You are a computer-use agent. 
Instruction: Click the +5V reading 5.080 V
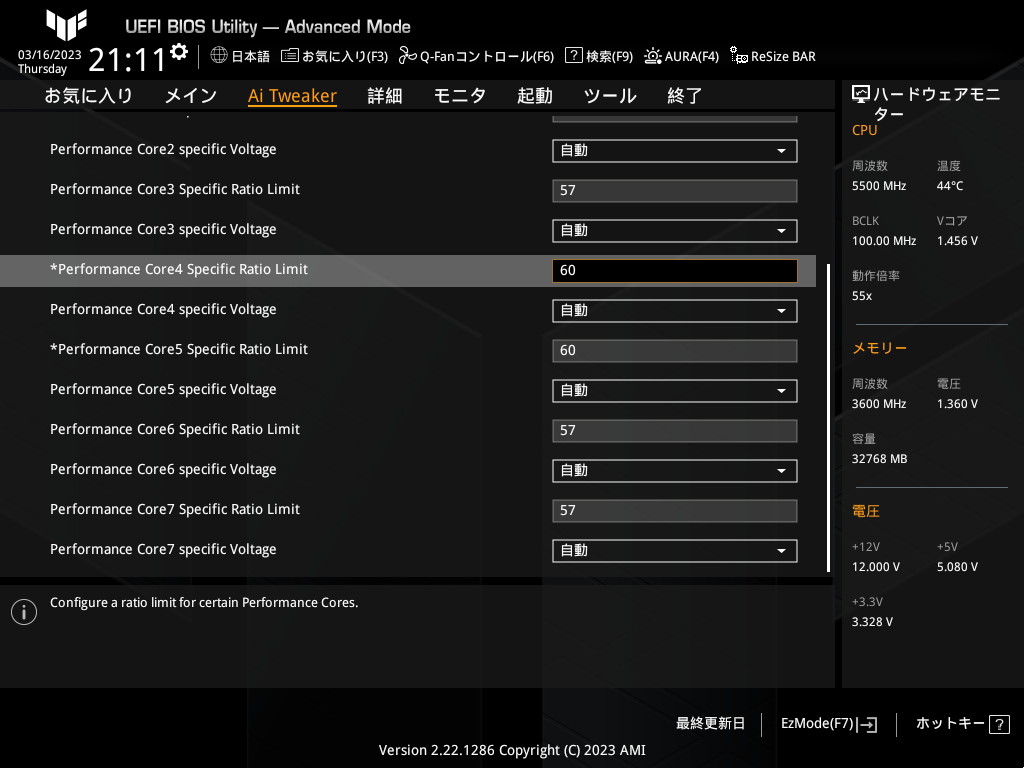[957, 567]
